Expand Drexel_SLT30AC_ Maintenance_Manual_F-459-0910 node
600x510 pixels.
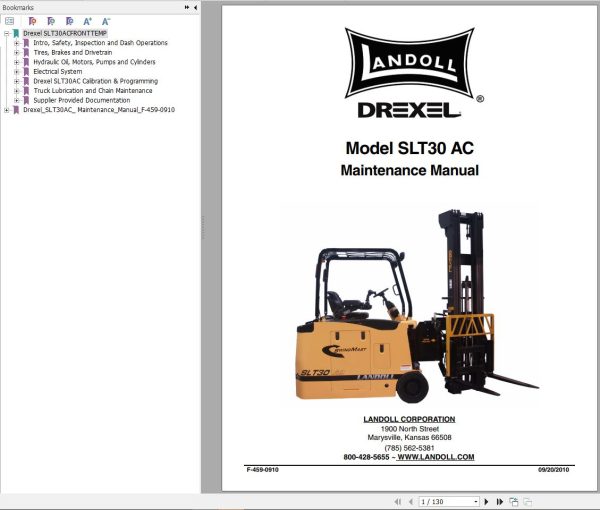[7, 110]
